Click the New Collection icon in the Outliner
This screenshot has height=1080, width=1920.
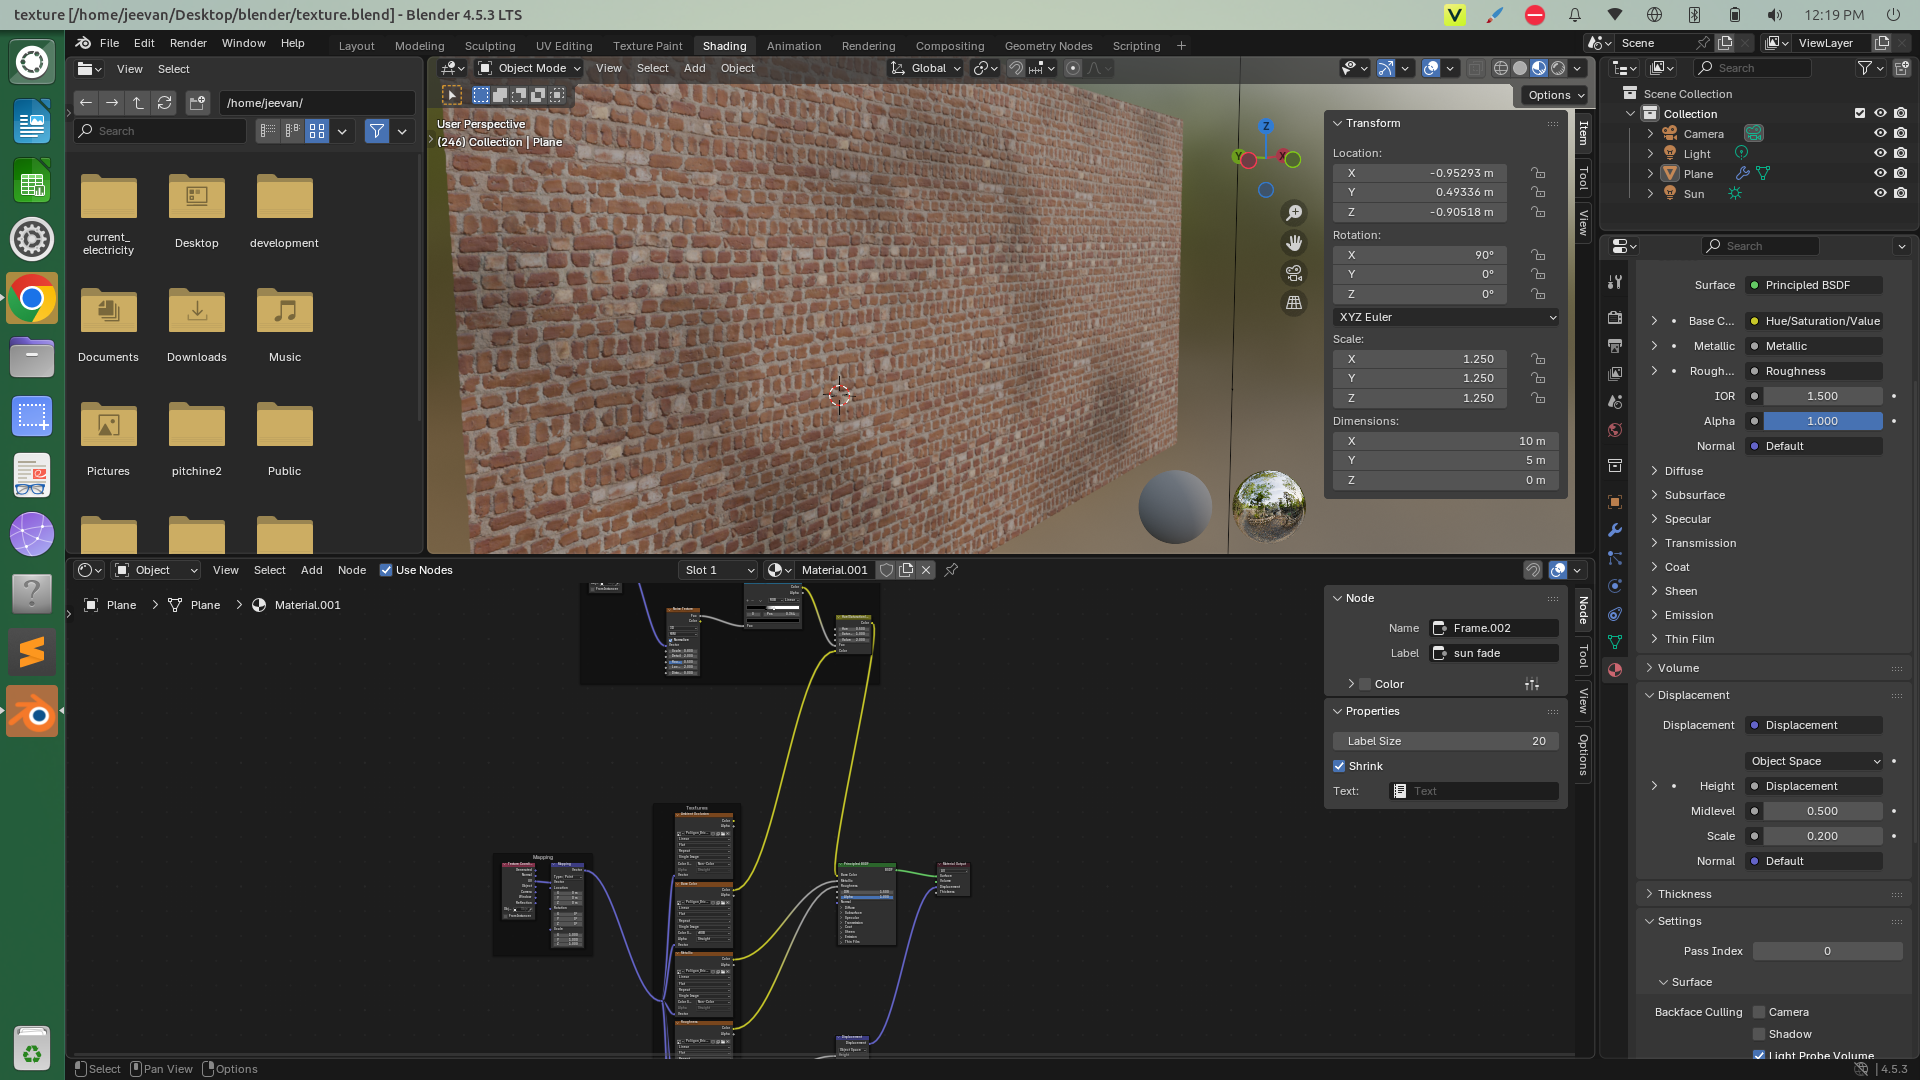[1903, 68]
